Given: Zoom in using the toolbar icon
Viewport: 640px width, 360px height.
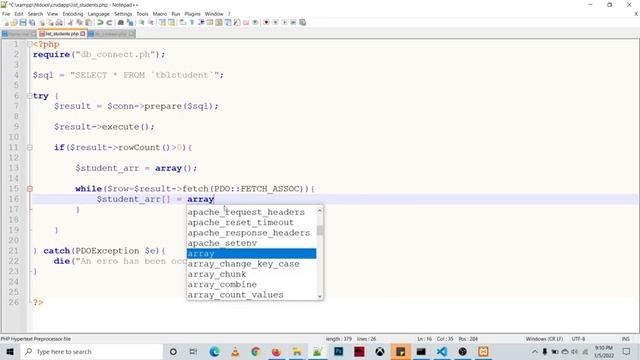Looking at the screenshot, I should click(142, 22).
